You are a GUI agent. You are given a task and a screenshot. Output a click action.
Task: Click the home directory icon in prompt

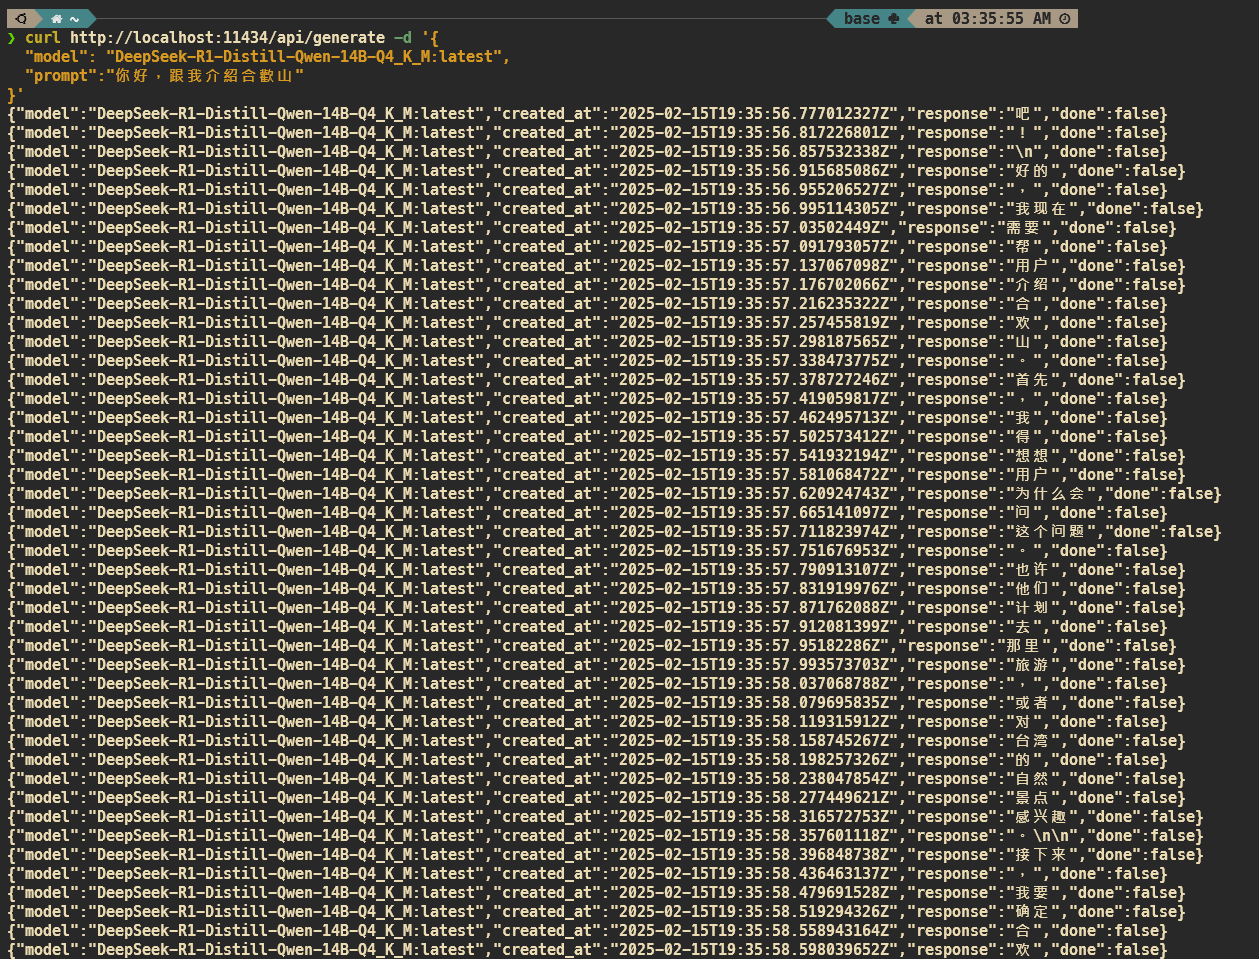pyautogui.click(x=57, y=18)
